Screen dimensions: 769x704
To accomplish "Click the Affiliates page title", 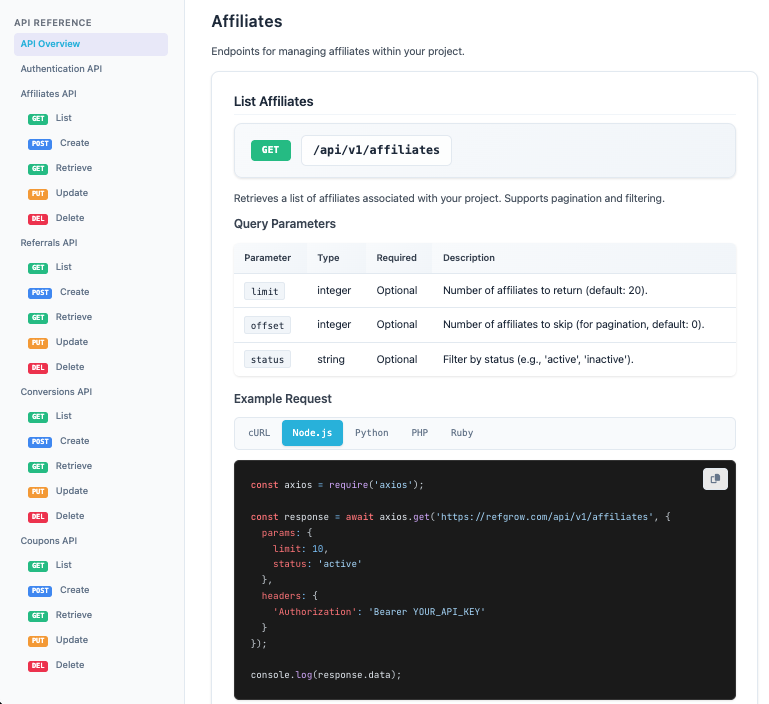I will [x=247, y=22].
